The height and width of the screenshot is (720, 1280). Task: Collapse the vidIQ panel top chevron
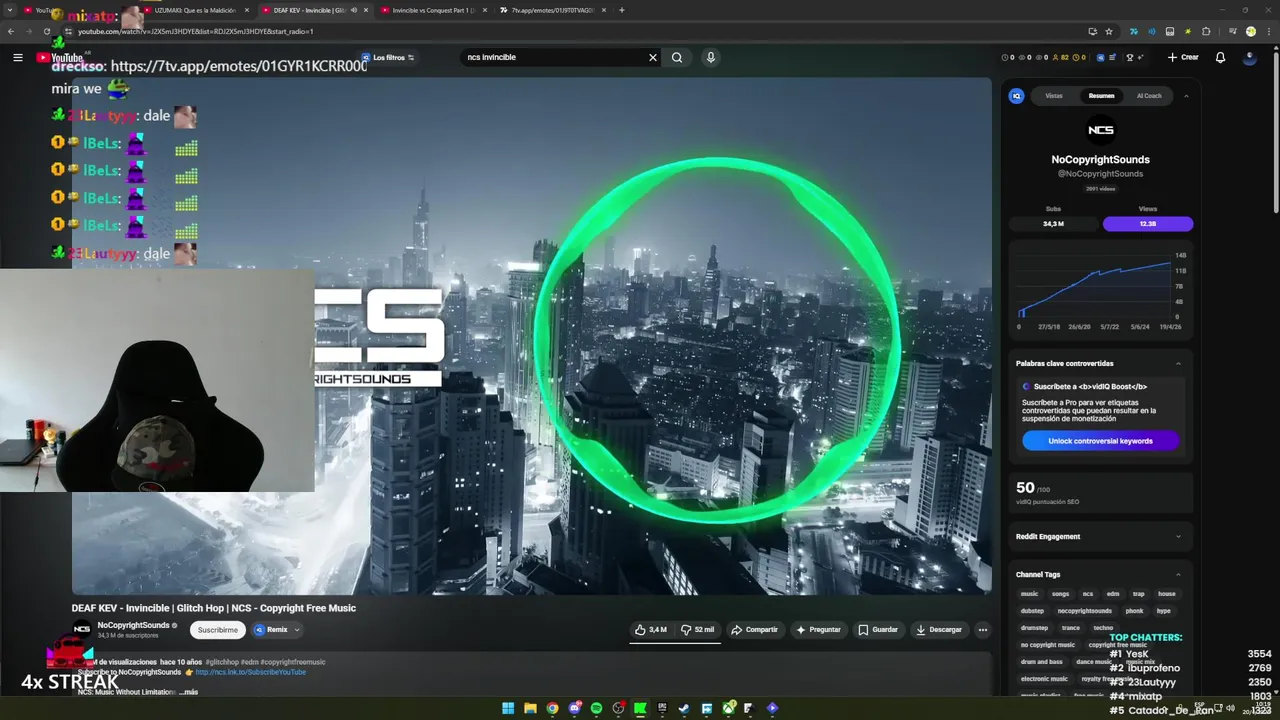(x=1186, y=96)
